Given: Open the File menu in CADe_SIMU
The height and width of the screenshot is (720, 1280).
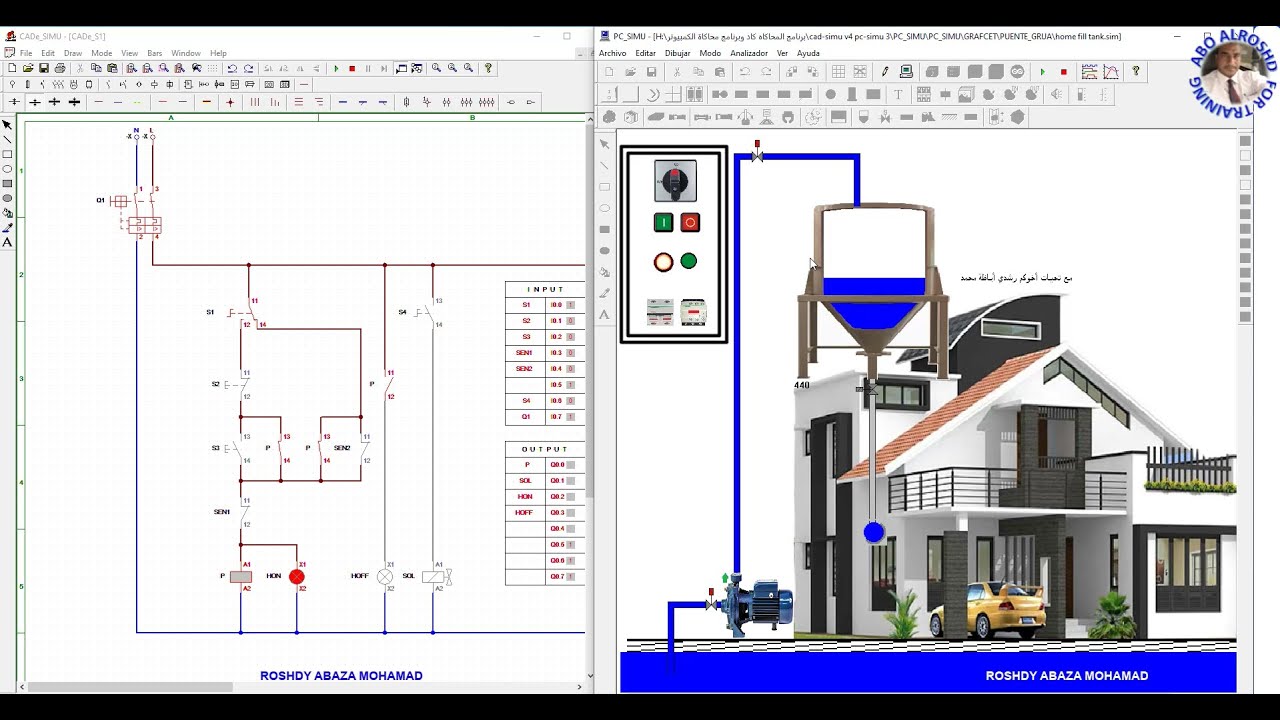Looking at the screenshot, I should [26, 53].
